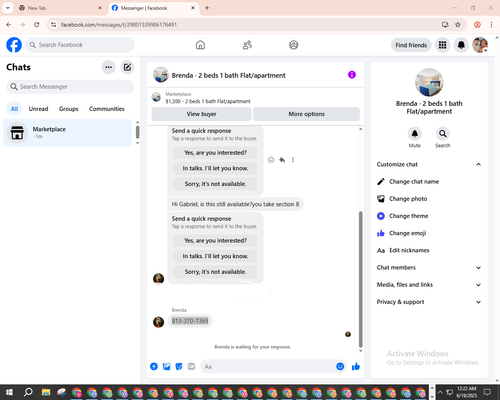Image resolution: width=500 pixels, height=400 pixels.
Task: Open Chrome three-dot menu
Action: pos(491,25)
